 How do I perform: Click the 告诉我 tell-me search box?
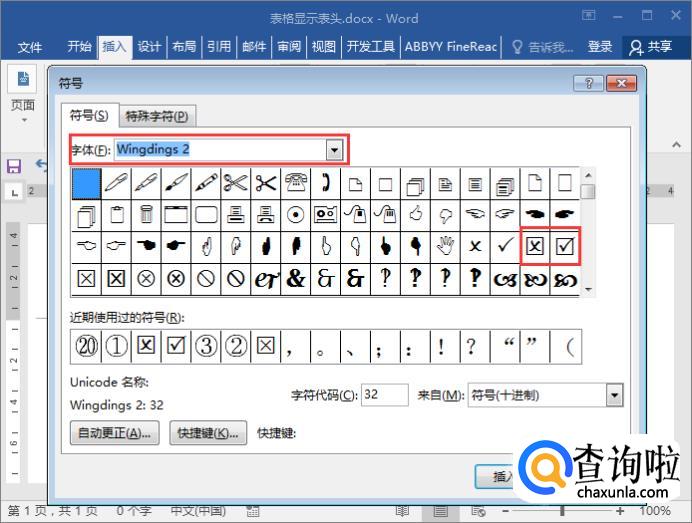click(543, 47)
